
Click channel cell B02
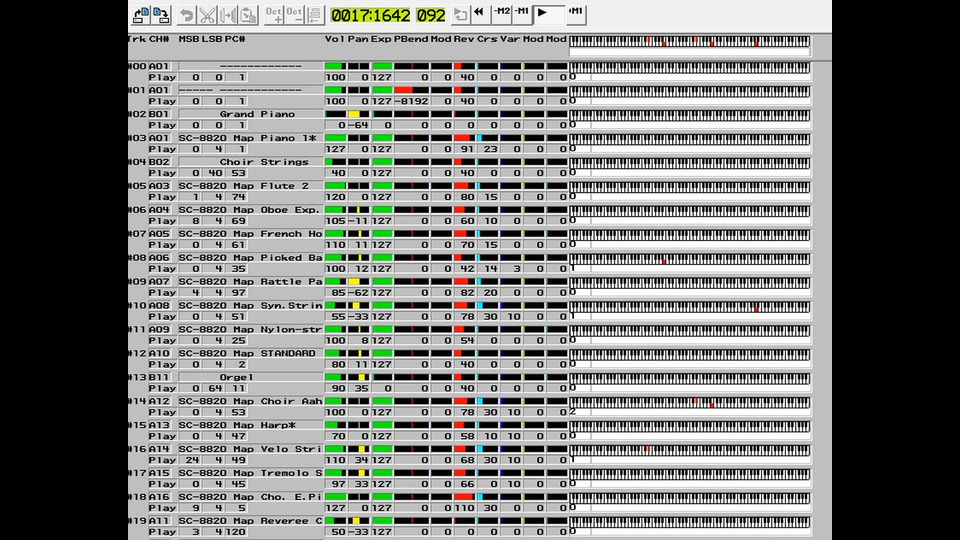pyautogui.click(x=162, y=162)
